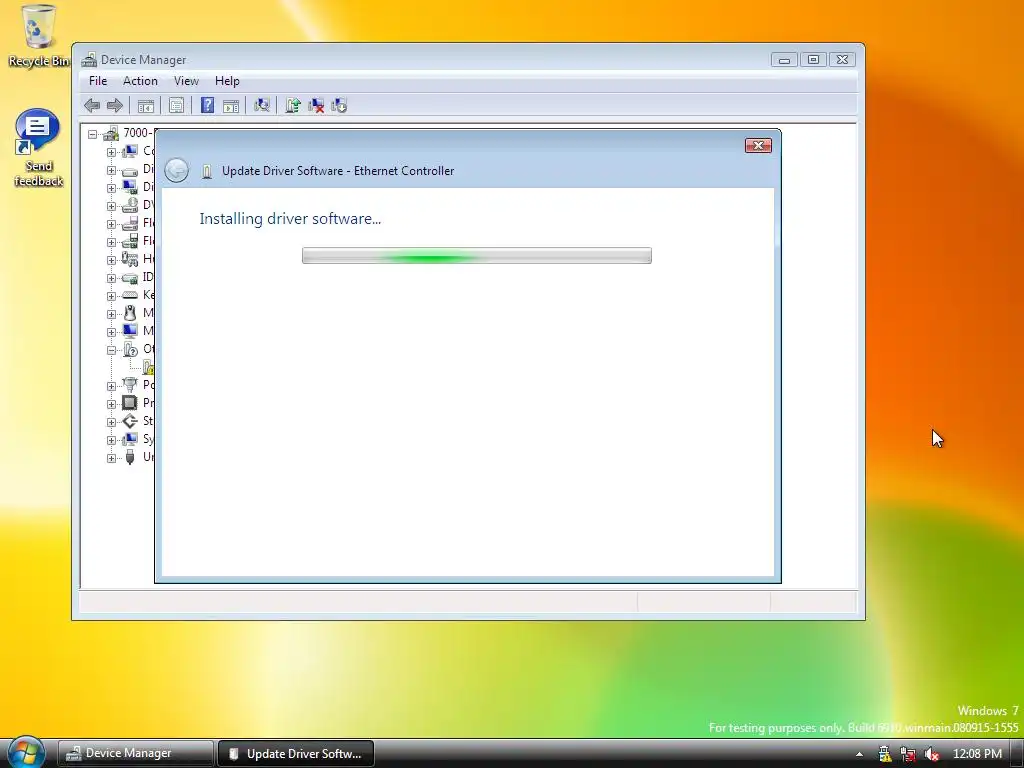Click the Disable device icon with down arrow
Screen dimensions: 1024x768
[x=339, y=105]
